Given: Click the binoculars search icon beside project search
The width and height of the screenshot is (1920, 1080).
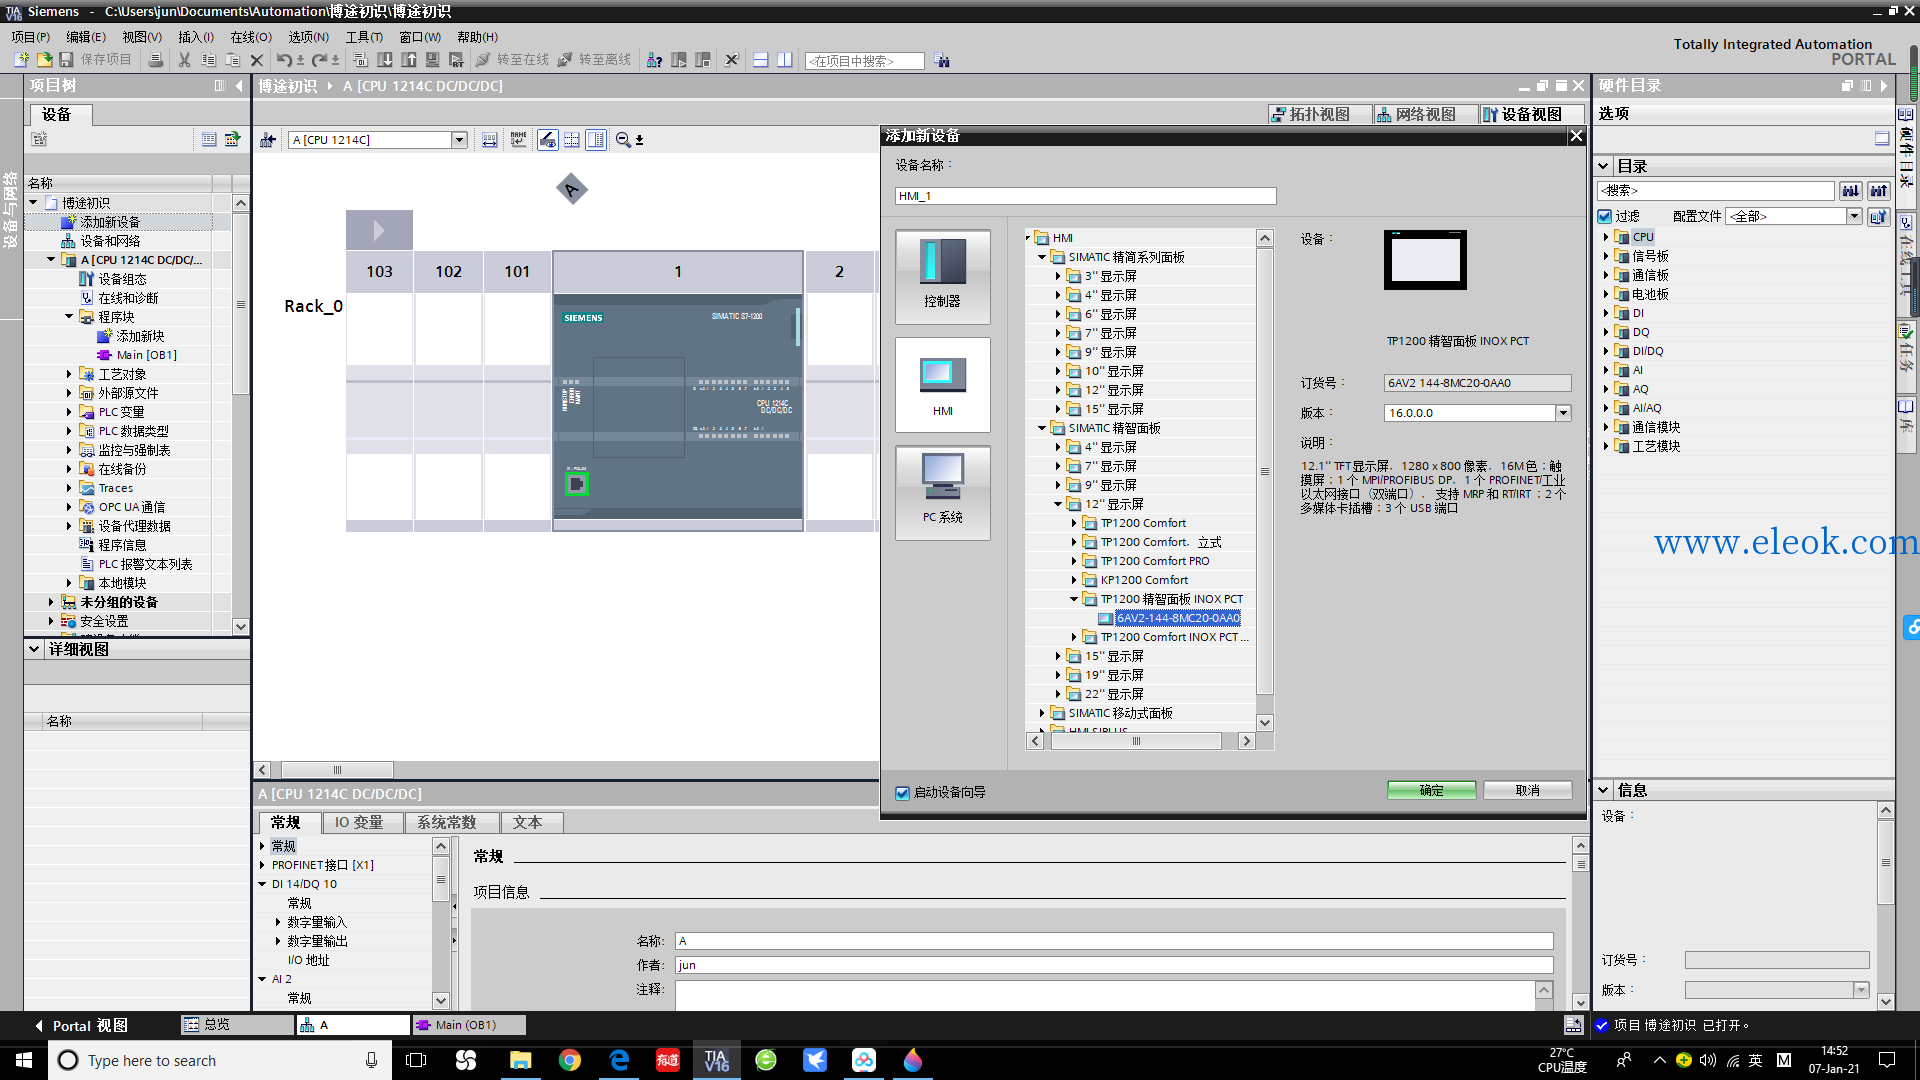Looking at the screenshot, I should tap(942, 61).
